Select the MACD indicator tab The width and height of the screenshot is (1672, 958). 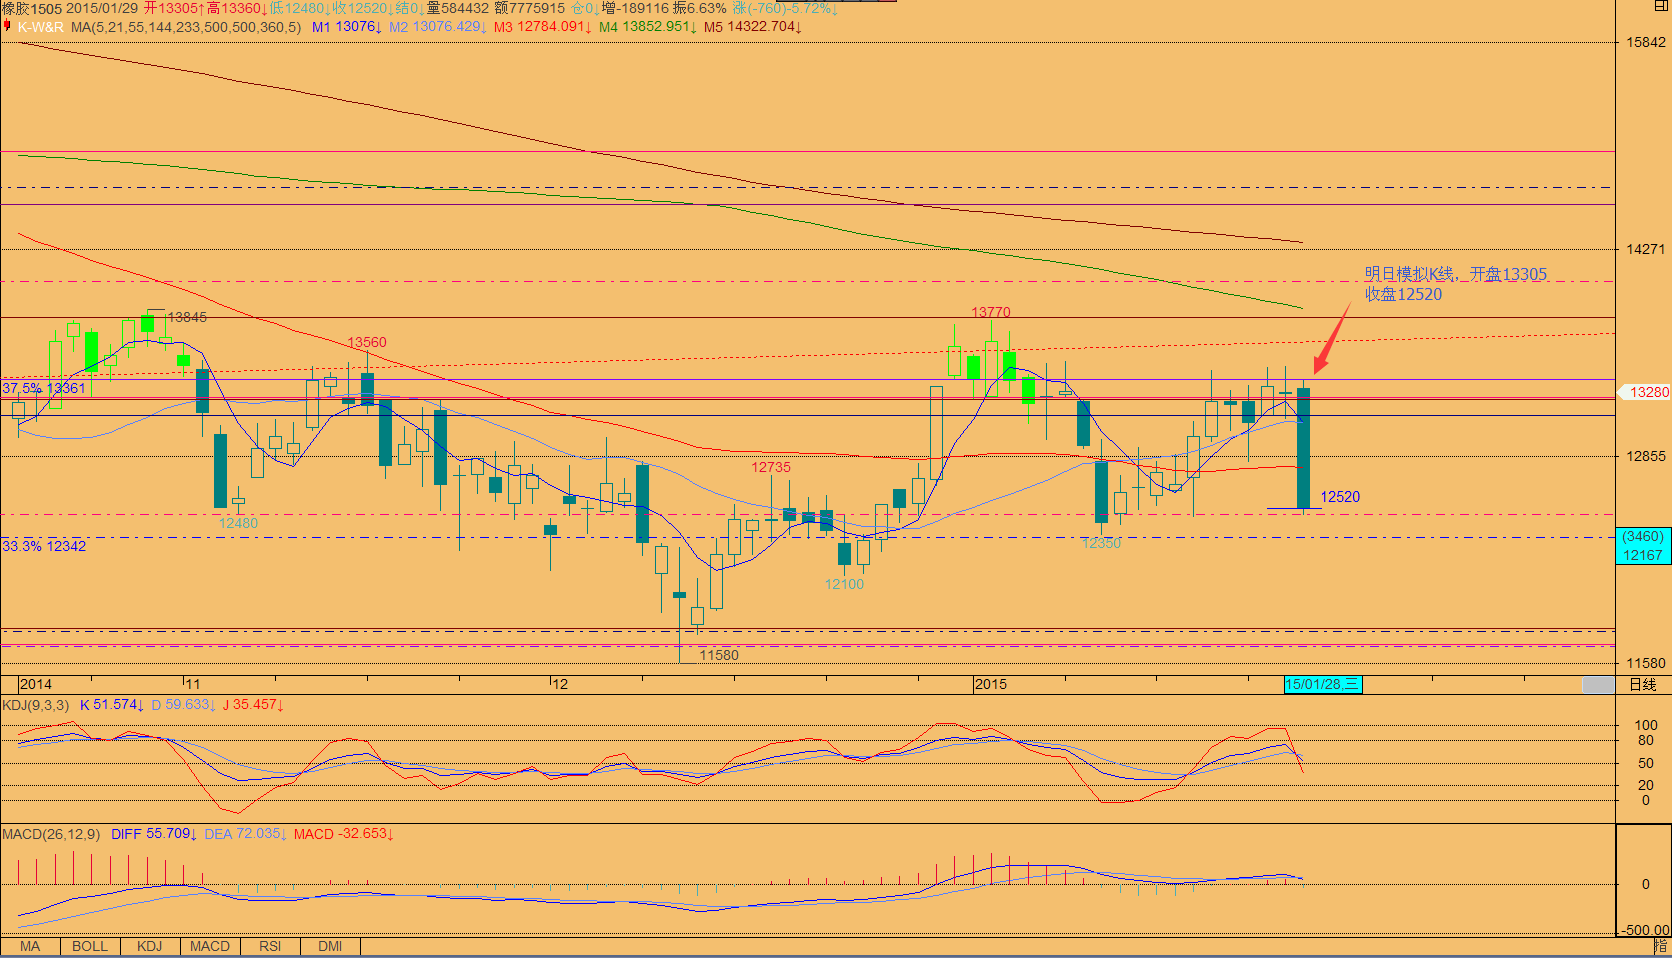click(x=210, y=946)
